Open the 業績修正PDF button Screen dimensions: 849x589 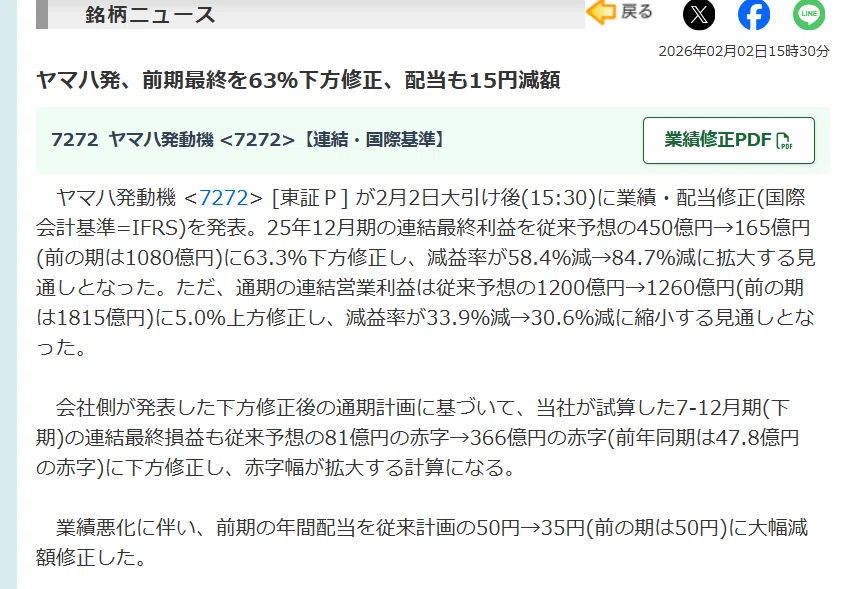[x=729, y=140]
